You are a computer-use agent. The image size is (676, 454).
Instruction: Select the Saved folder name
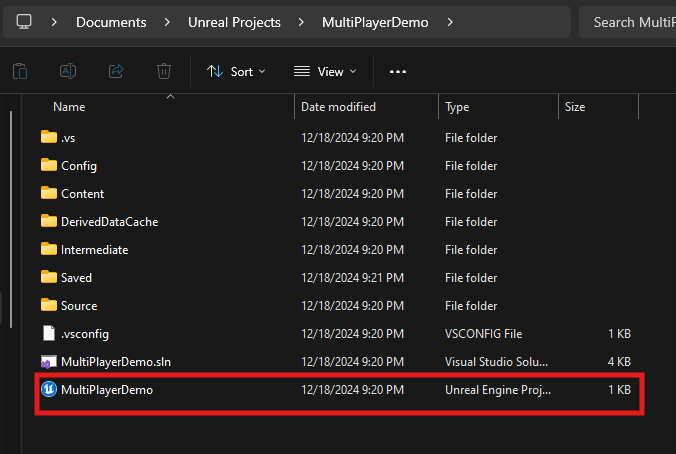click(x=76, y=278)
